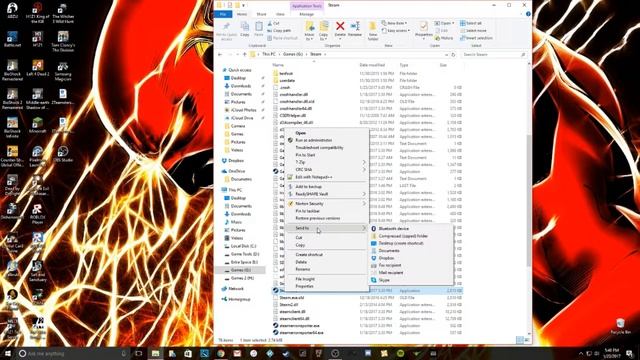
Task: Click the Back arrow in Explorer
Action: [220, 54]
